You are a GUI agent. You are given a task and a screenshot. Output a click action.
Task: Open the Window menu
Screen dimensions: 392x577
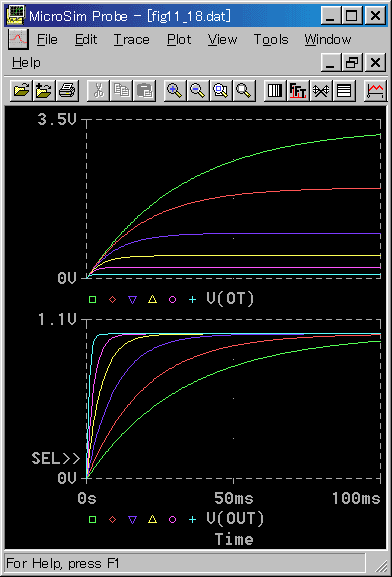(x=328, y=39)
